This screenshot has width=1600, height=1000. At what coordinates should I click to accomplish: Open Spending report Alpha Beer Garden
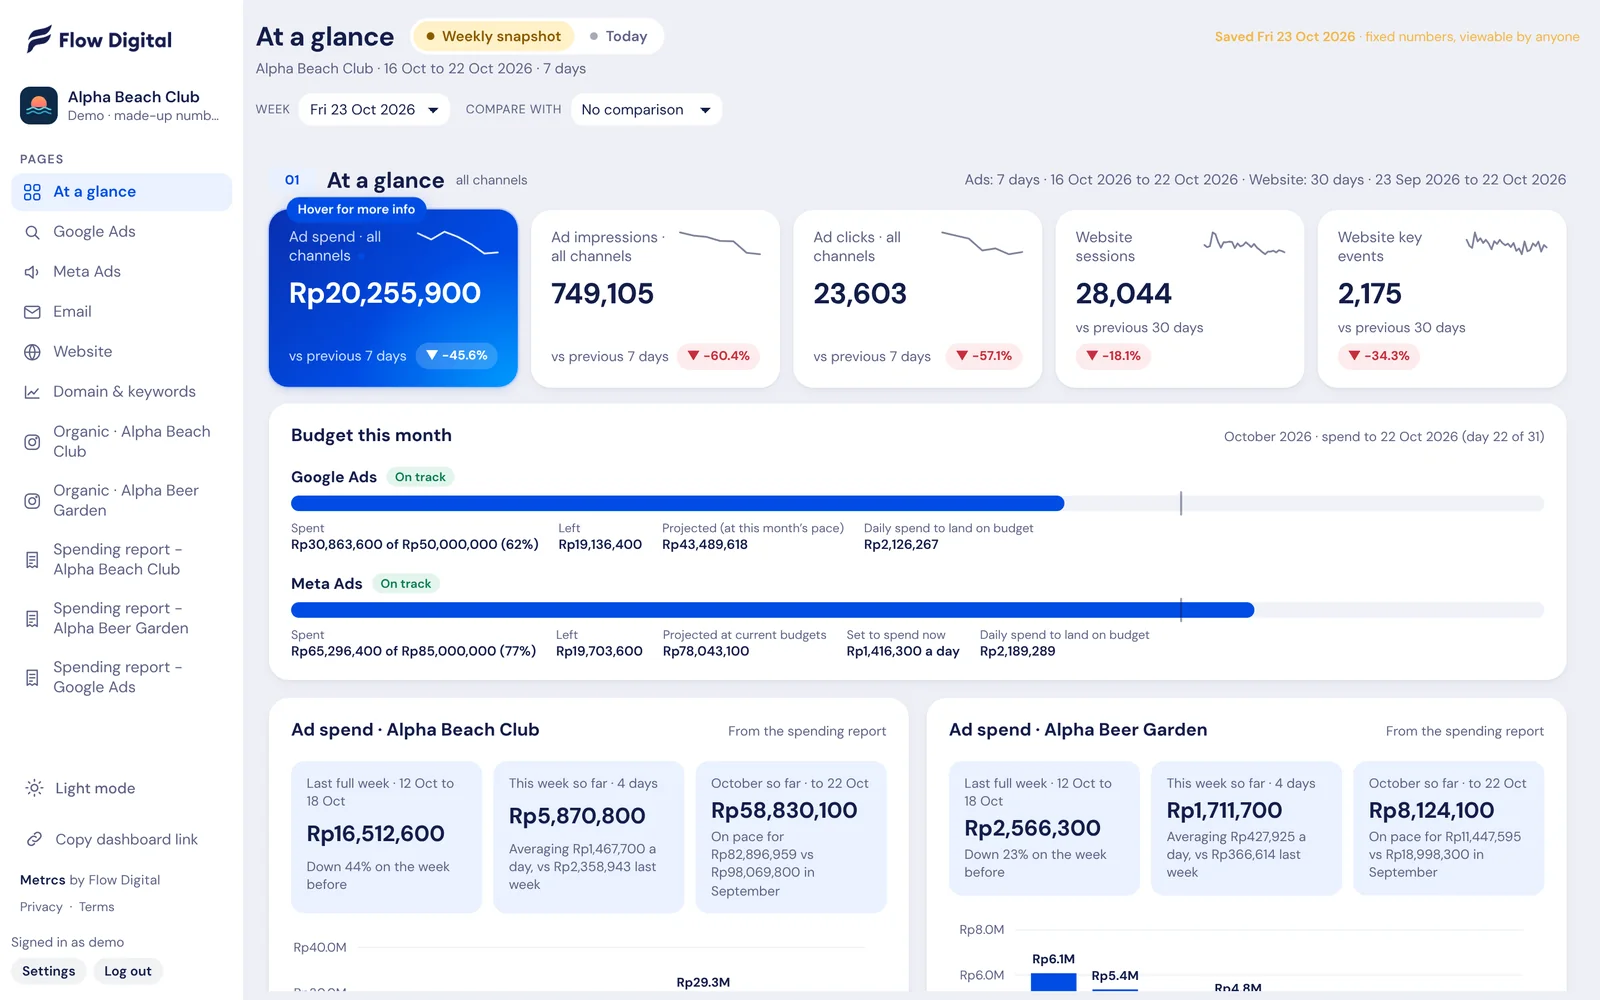click(121, 619)
